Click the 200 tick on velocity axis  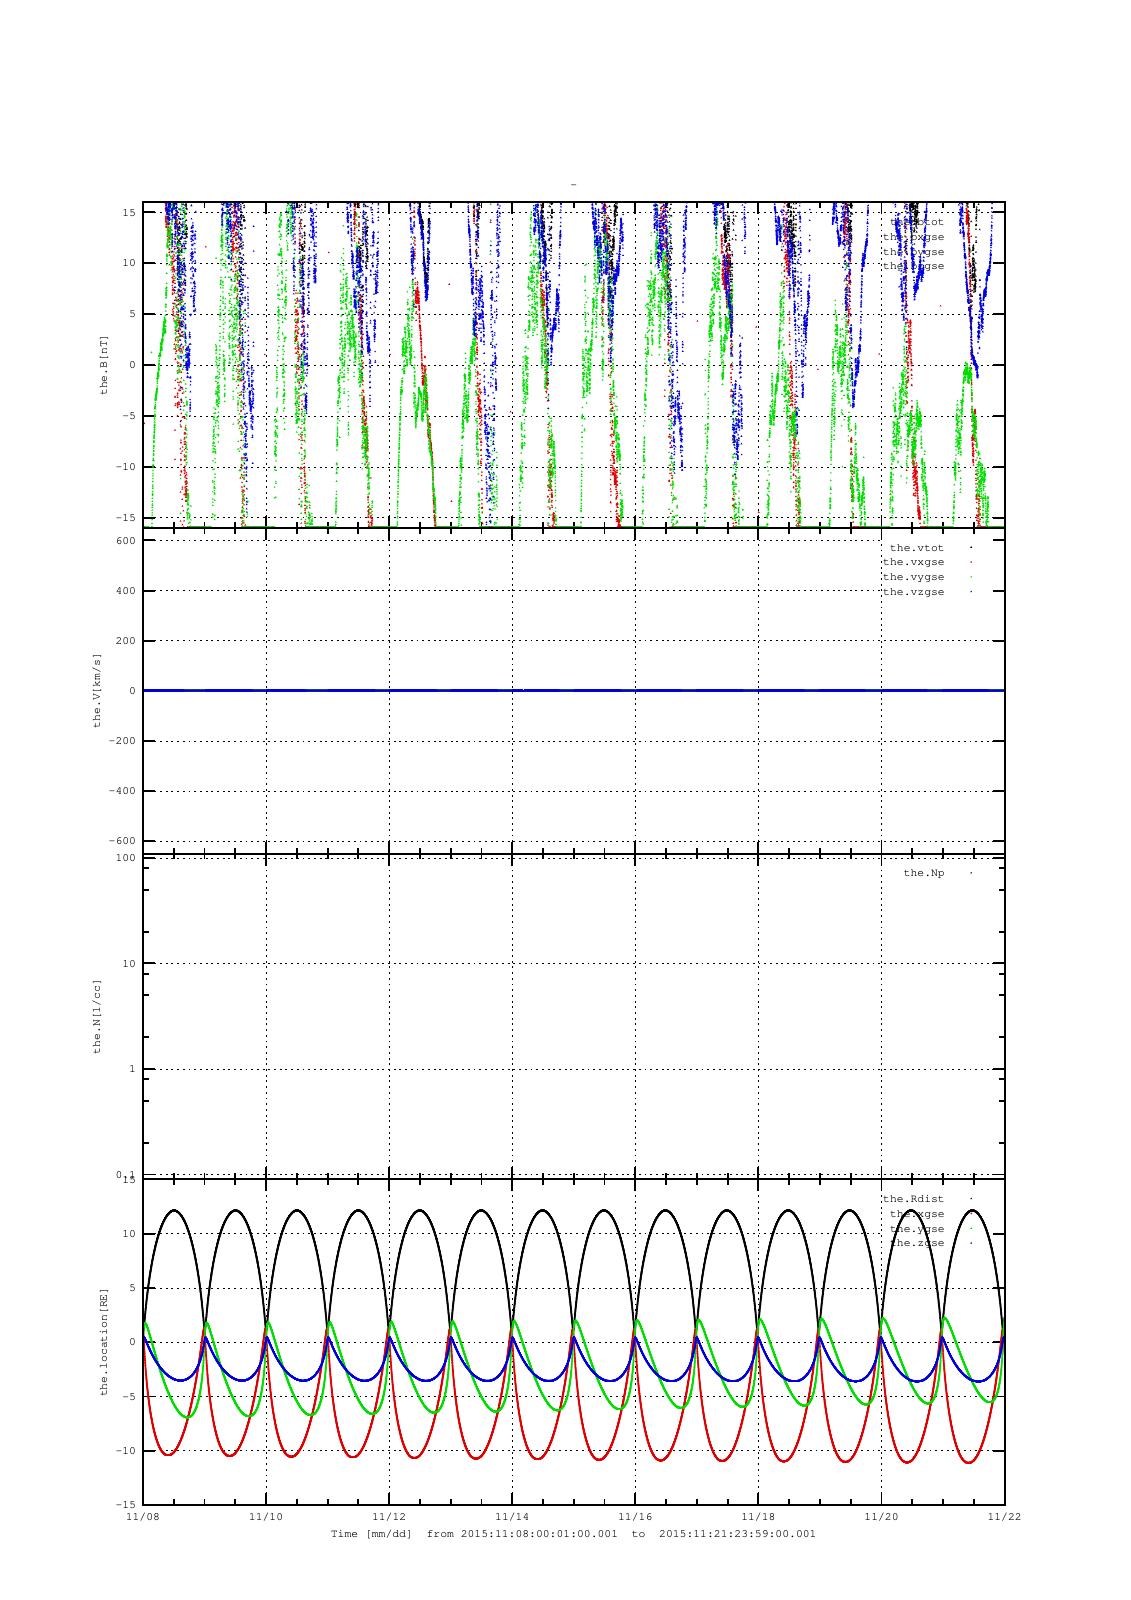(125, 641)
